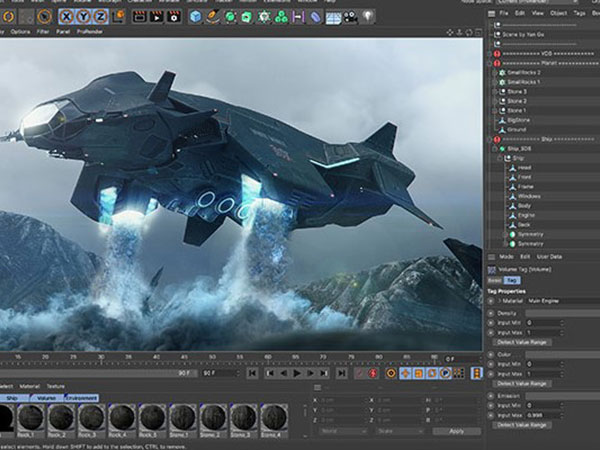
Task: Add a Floor environment object
Action: (x=333, y=17)
